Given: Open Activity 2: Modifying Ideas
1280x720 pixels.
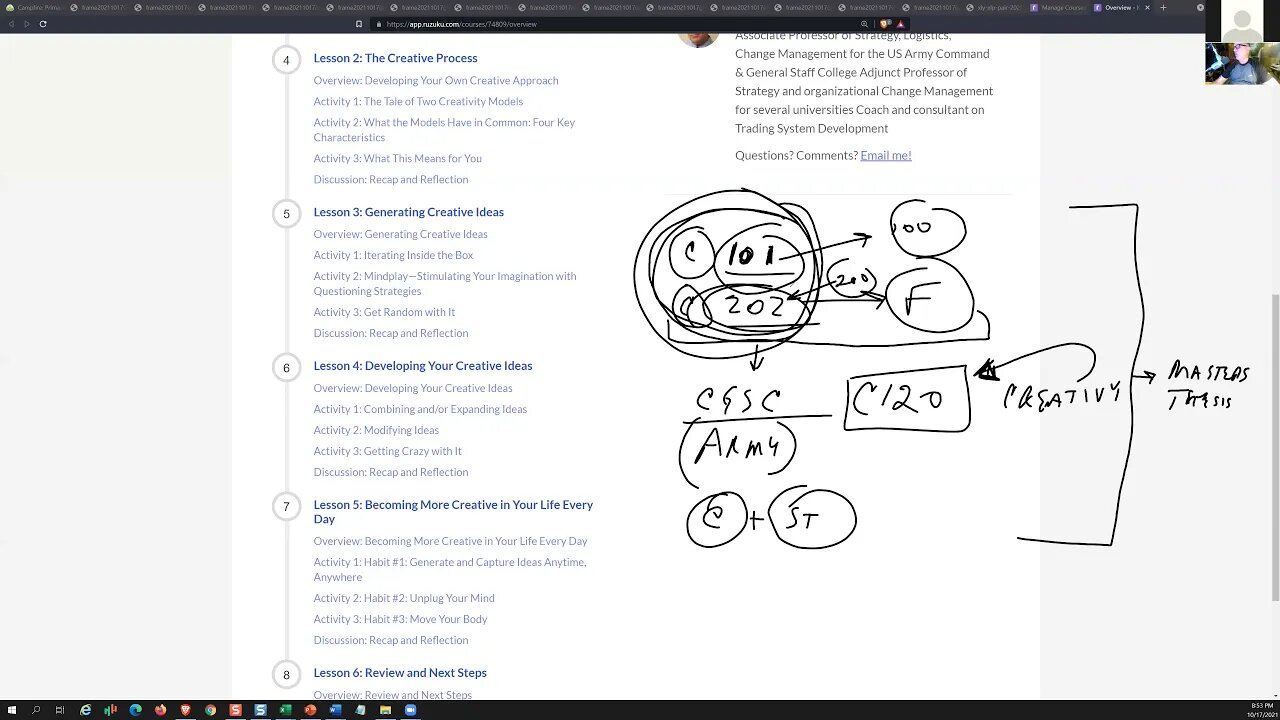Looking at the screenshot, I should [376, 430].
